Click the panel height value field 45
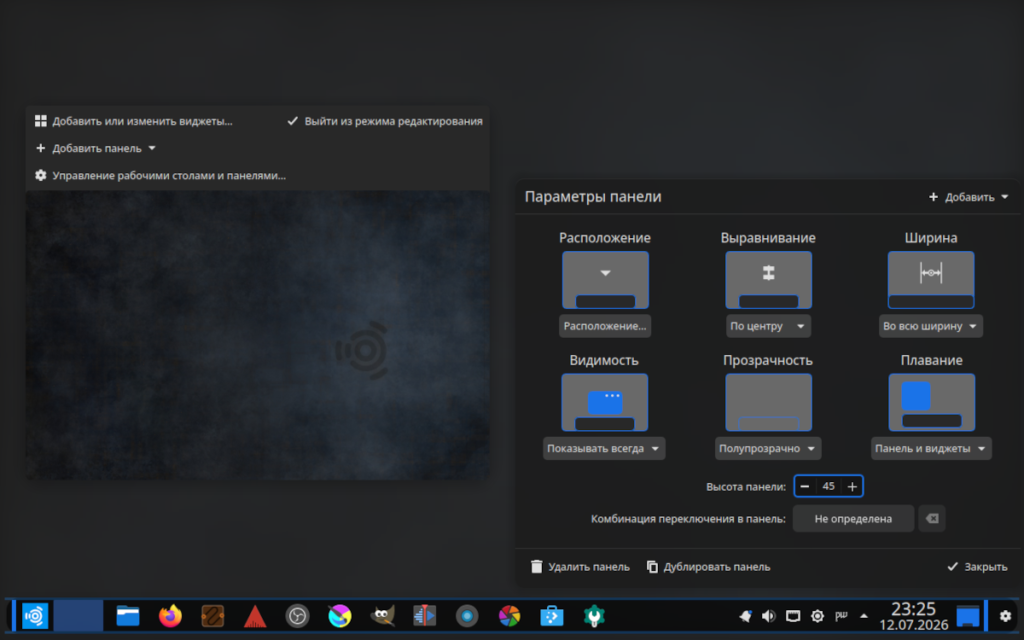Viewport: 1024px width, 640px height. point(829,487)
